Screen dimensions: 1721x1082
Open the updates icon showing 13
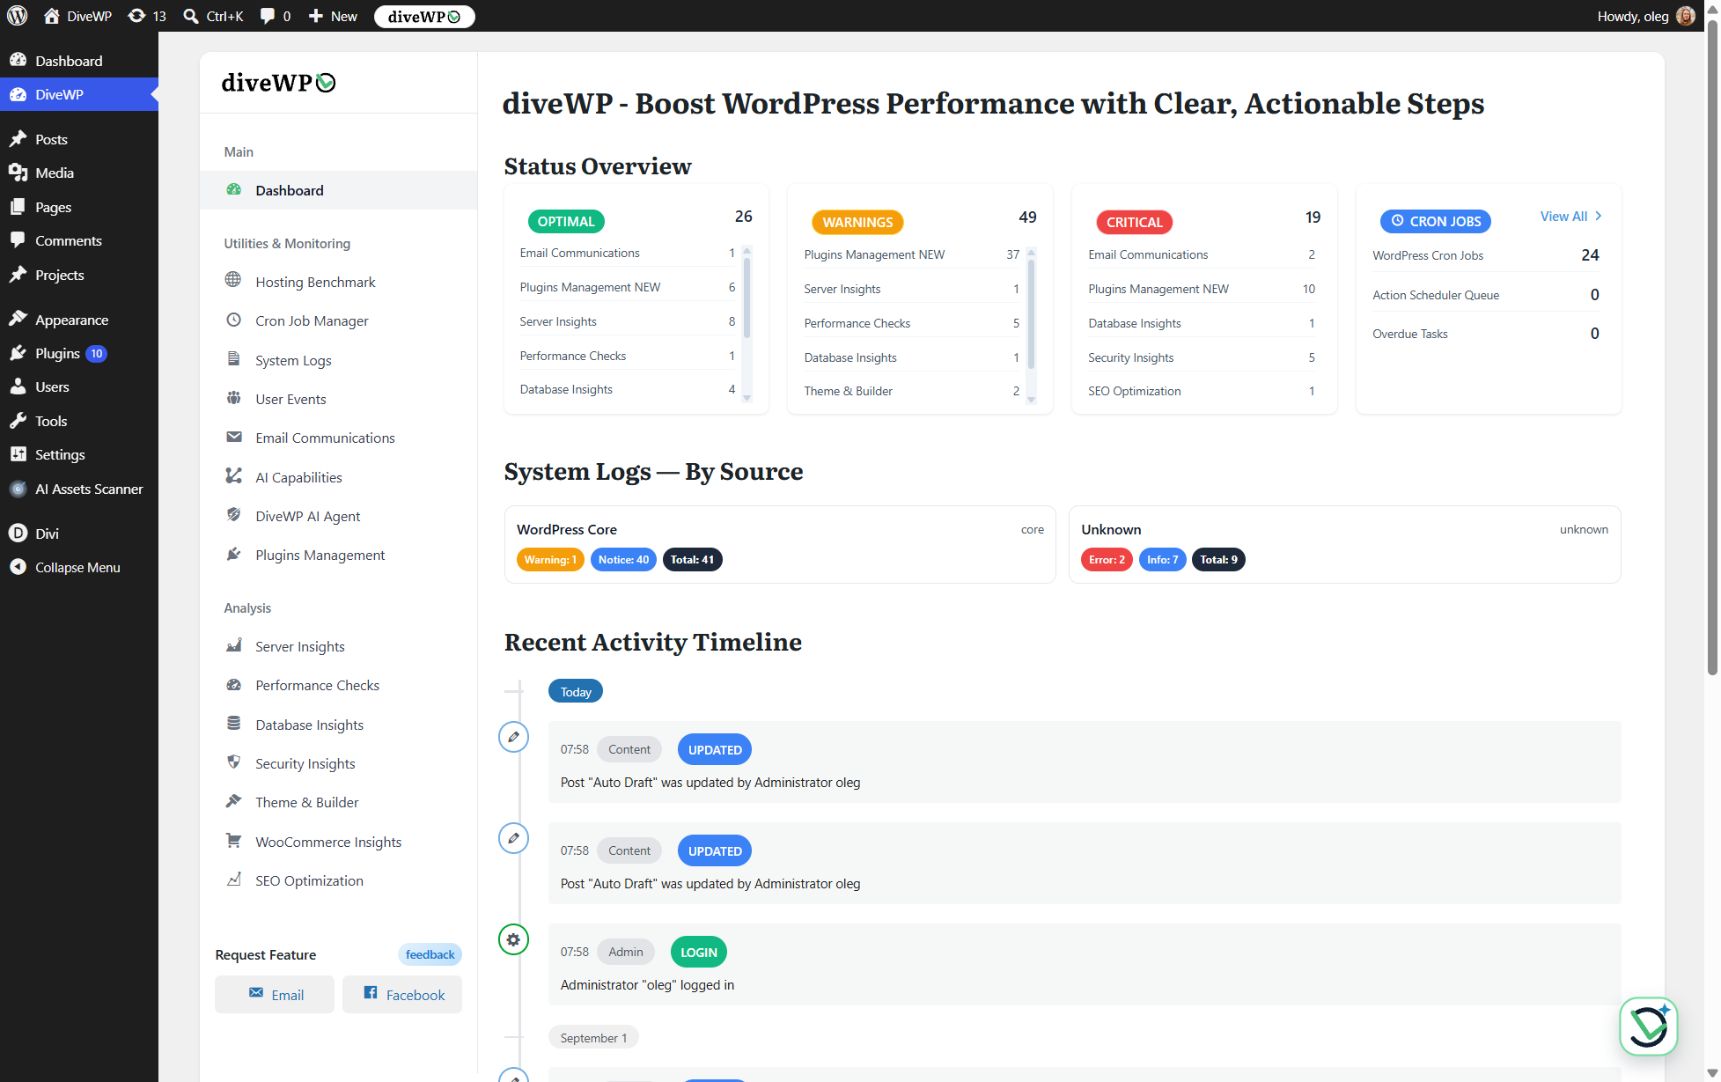click(147, 16)
